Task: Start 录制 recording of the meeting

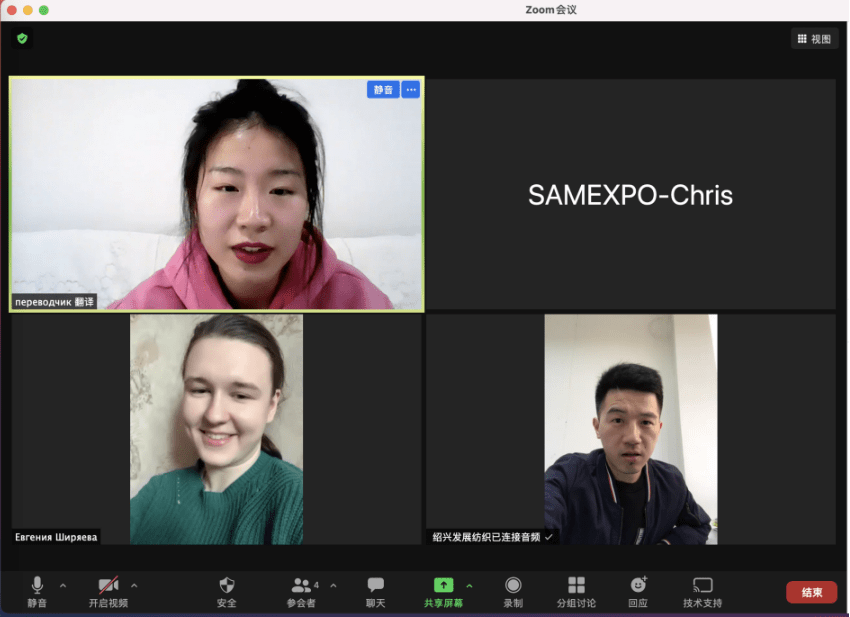Action: pos(513,591)
